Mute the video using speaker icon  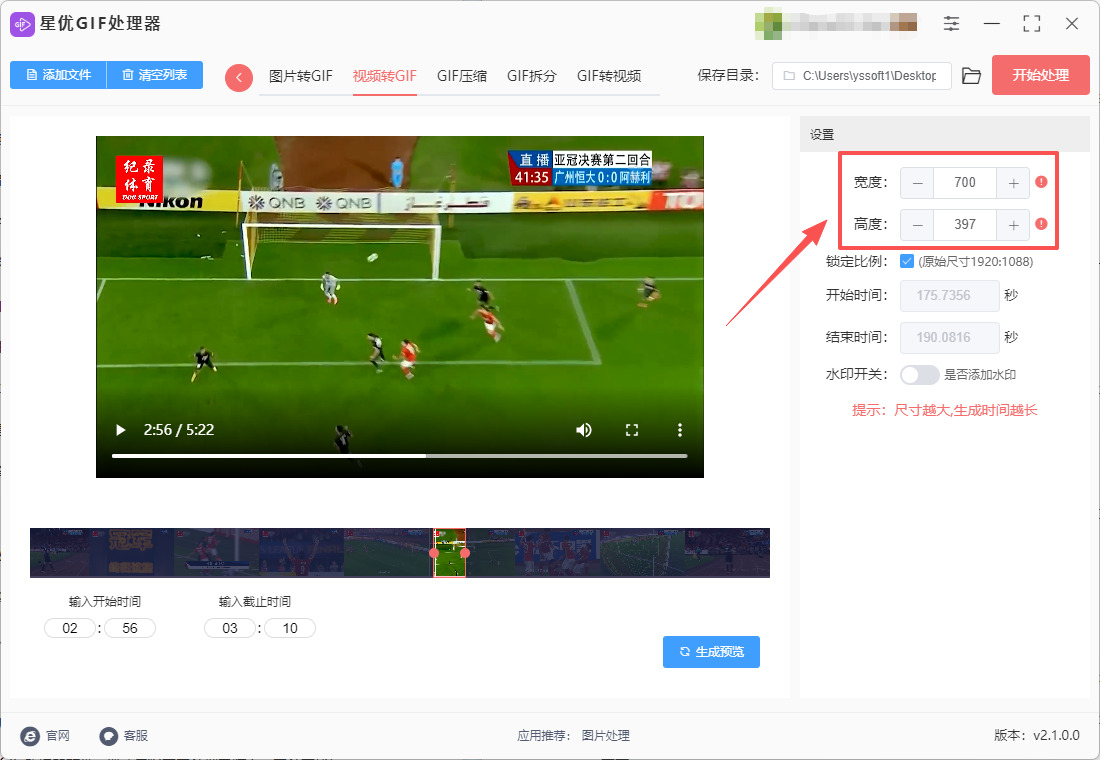584,429
